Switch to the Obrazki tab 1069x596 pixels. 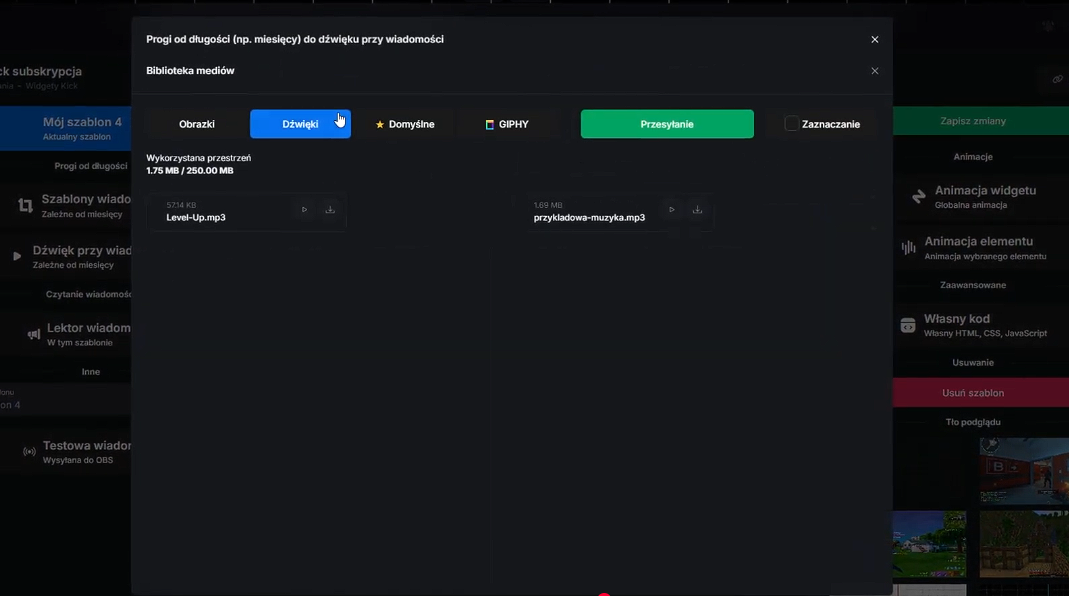tap(196, 124)
